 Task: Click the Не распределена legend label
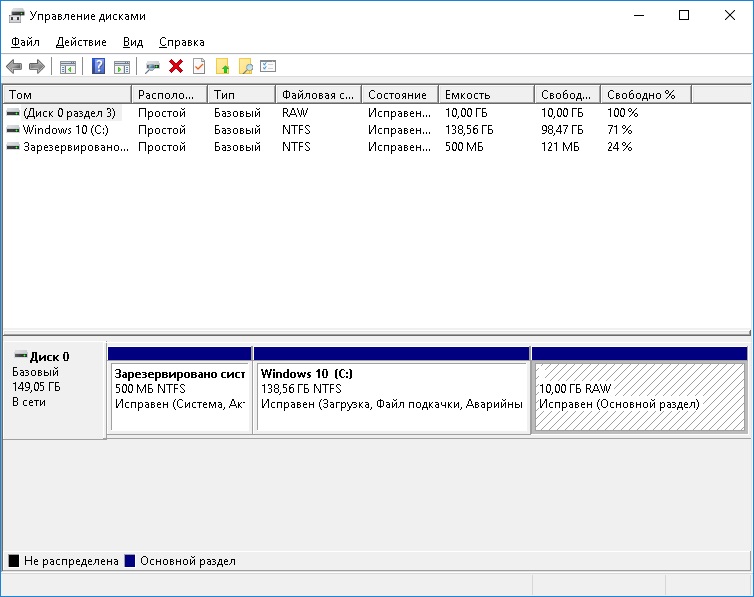click(x=71, y=561)
